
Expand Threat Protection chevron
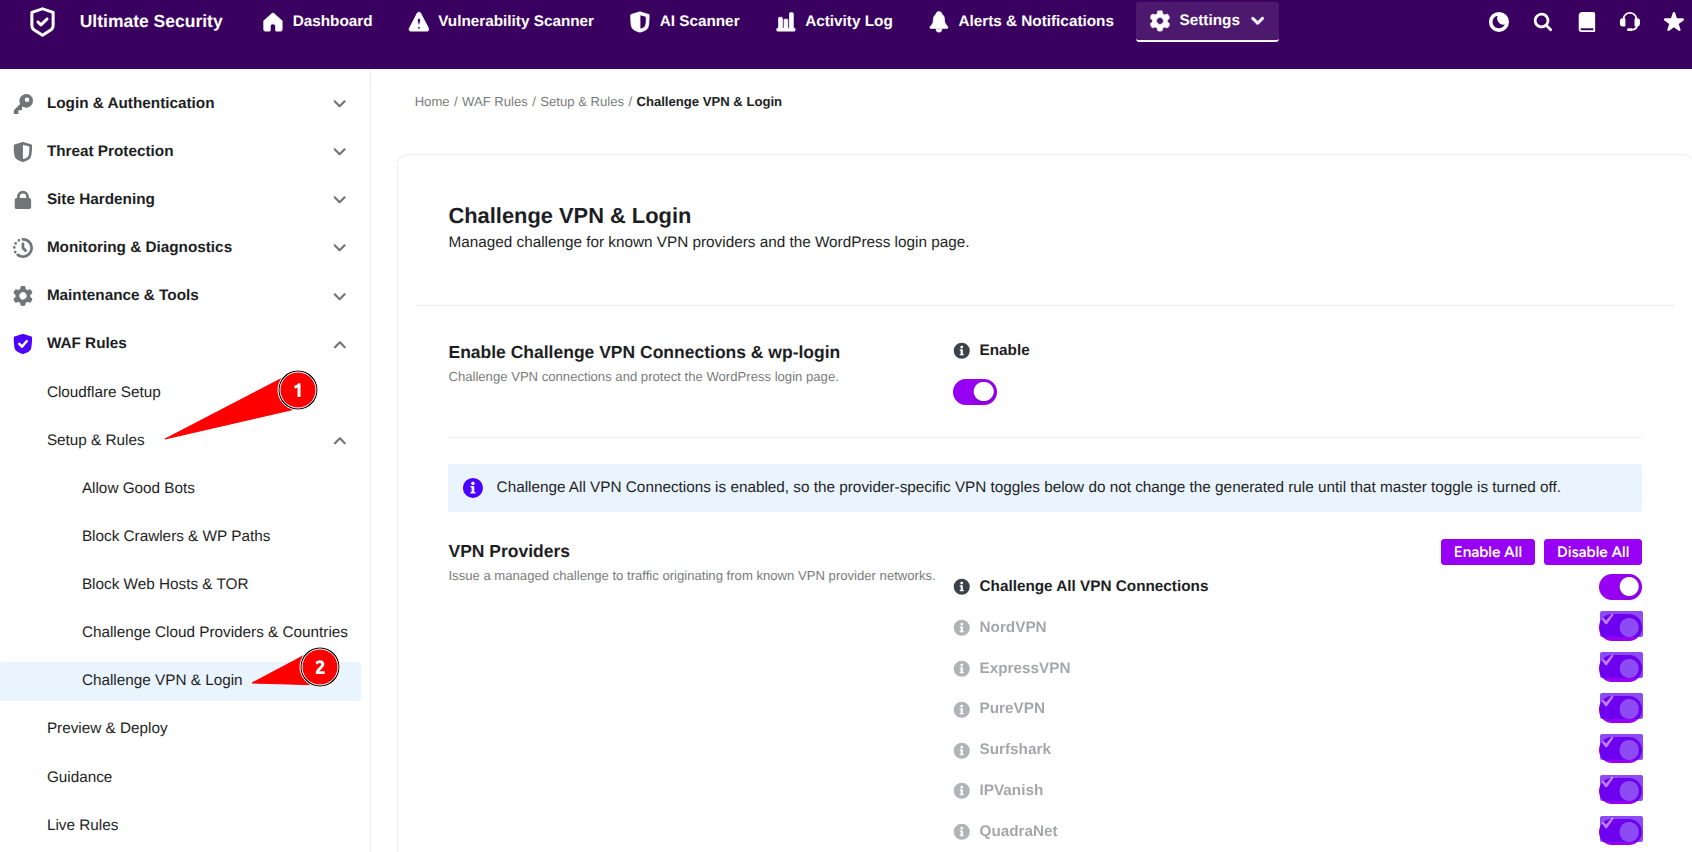point(340,152)
